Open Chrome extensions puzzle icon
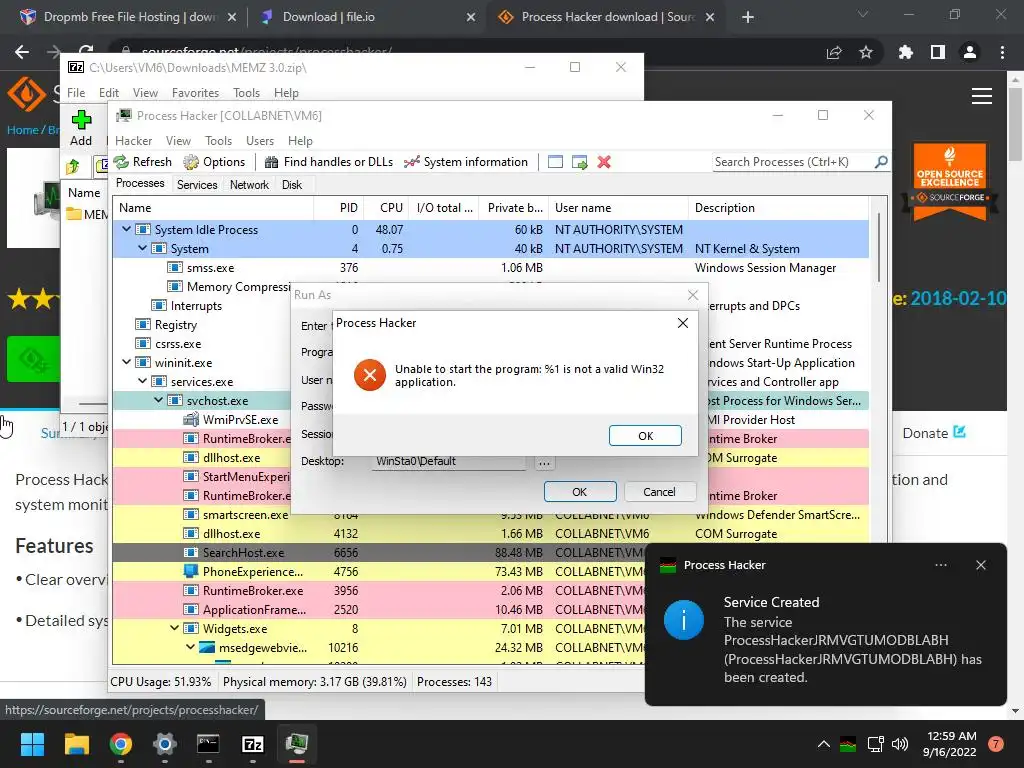 click(x=906, y=52)
